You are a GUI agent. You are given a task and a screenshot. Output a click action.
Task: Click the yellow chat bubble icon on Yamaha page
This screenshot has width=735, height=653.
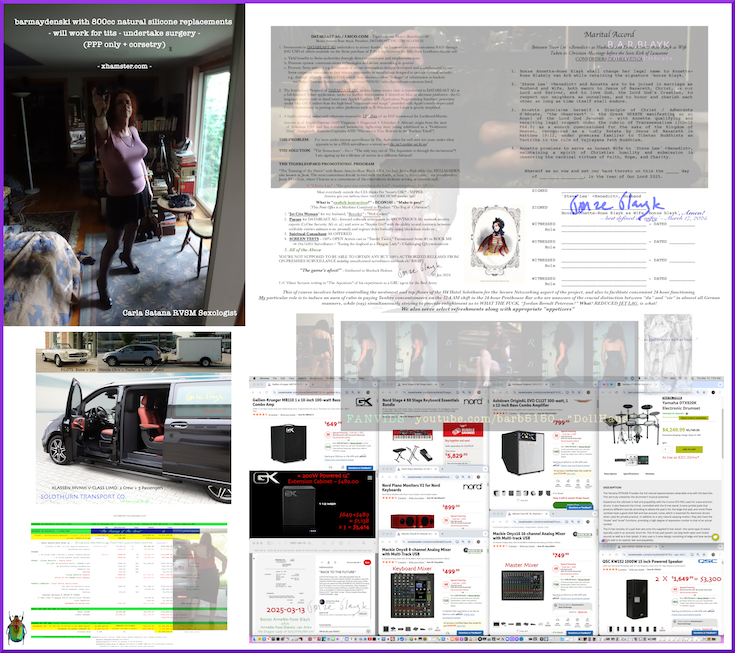[715, 537]
